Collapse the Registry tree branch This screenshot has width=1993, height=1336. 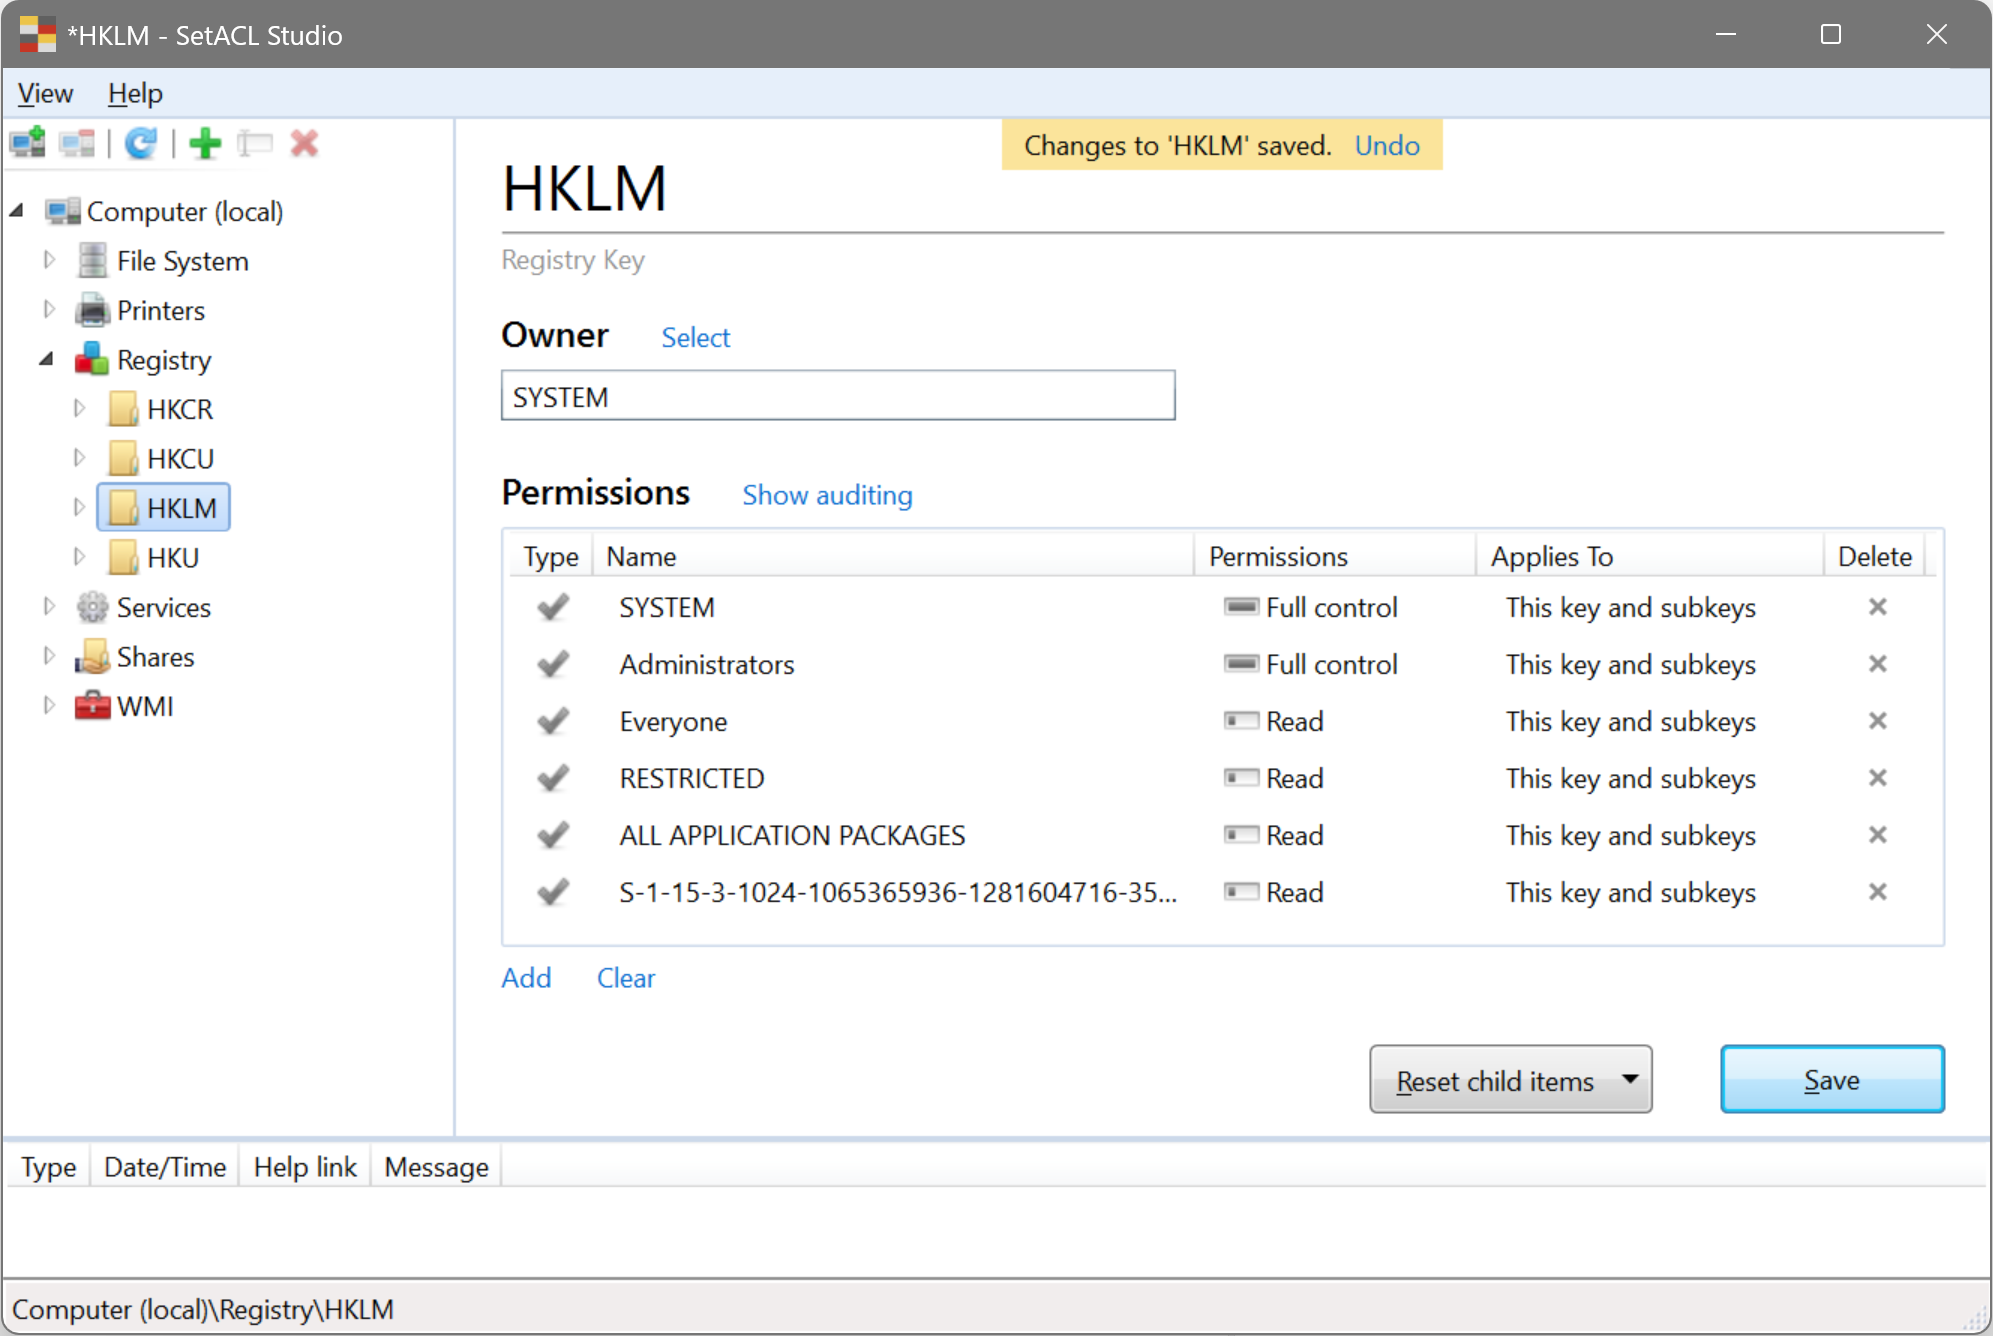[x=46, y=358]
